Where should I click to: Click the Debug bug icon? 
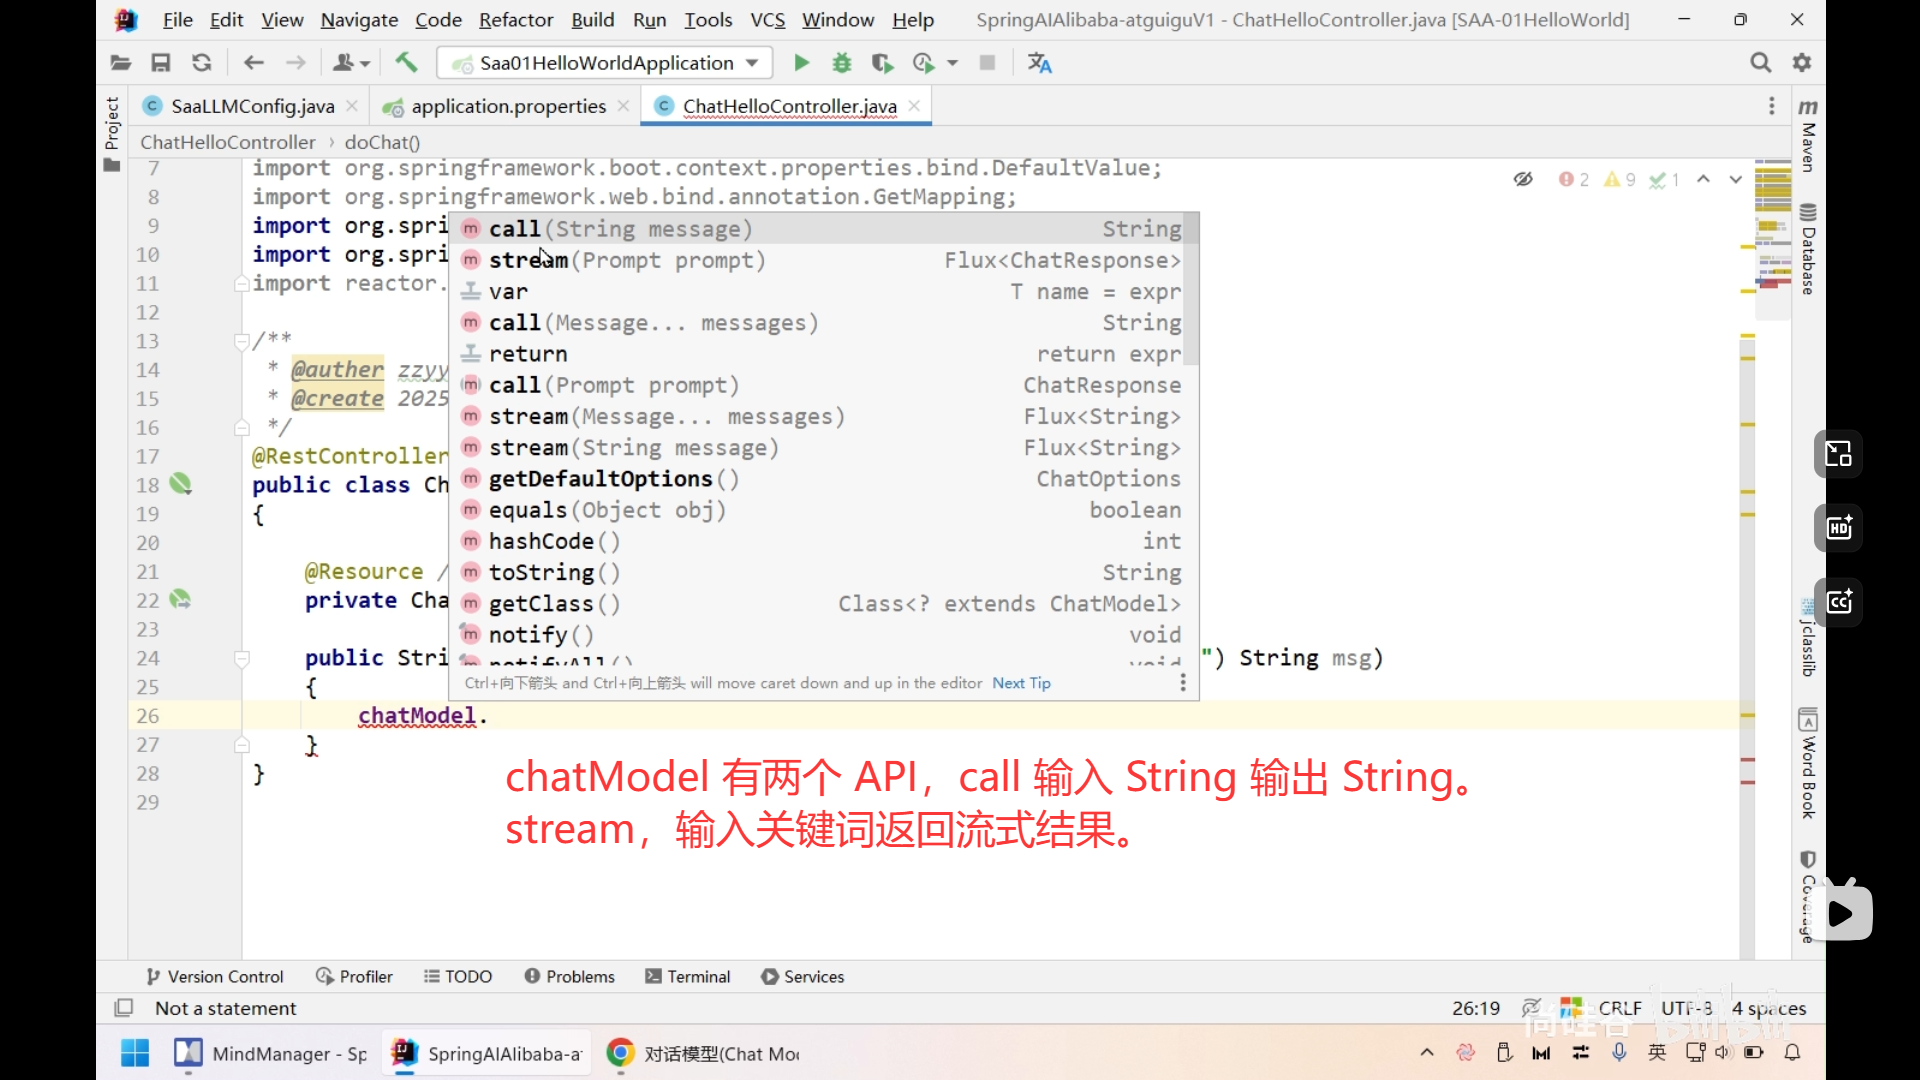click(x=842, y=63)
